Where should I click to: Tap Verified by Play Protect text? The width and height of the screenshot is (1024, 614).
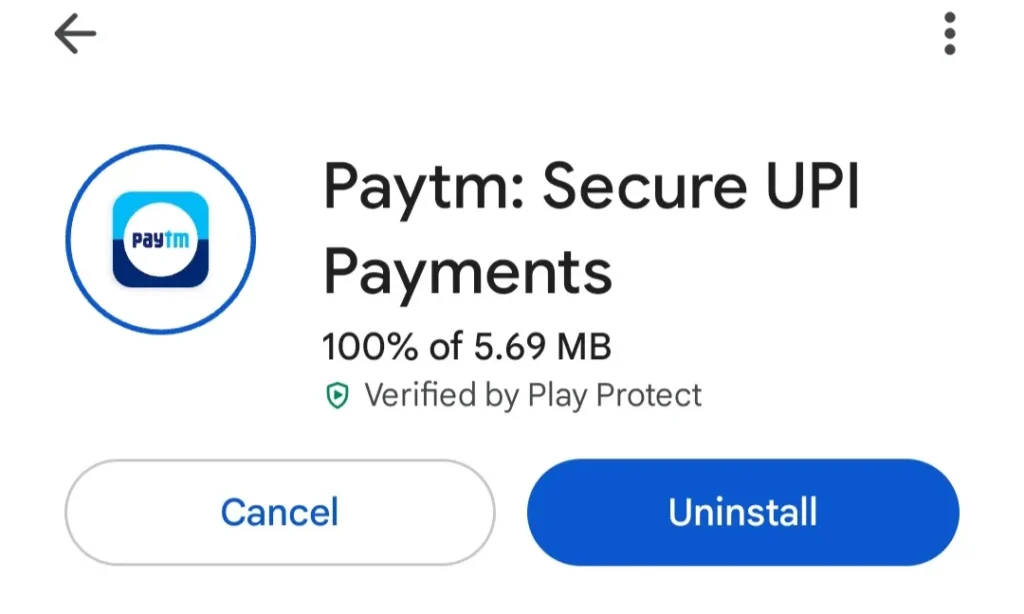tap(534, 395)
